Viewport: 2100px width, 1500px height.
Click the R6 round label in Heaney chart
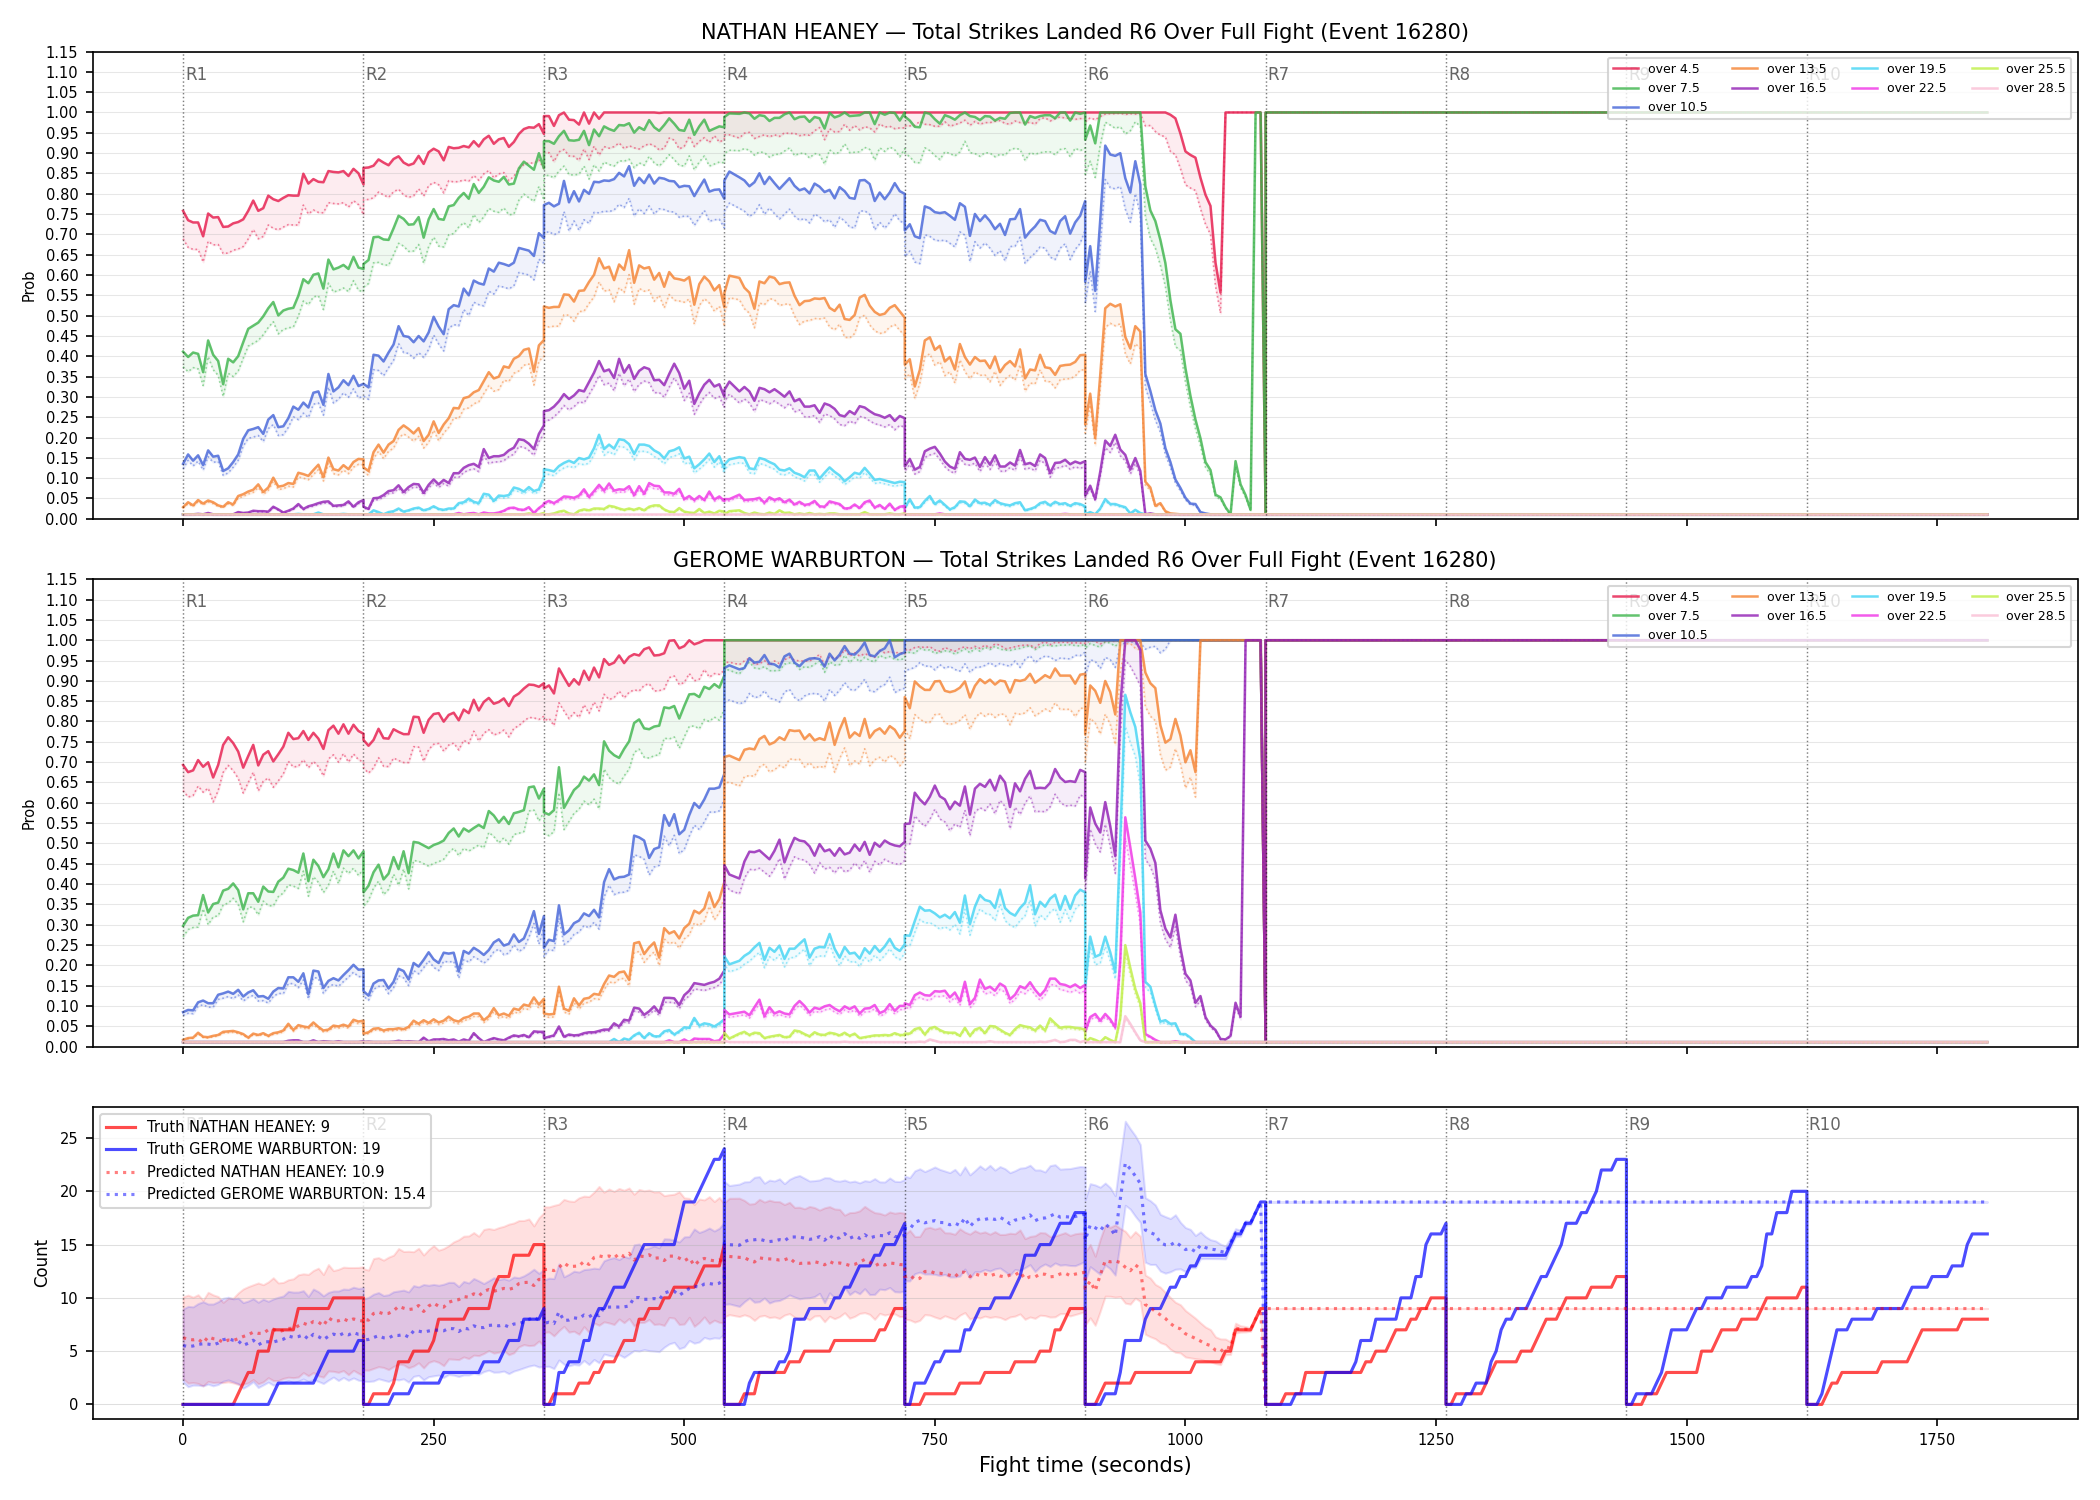pyautogui.click(x=1098, y=74)
